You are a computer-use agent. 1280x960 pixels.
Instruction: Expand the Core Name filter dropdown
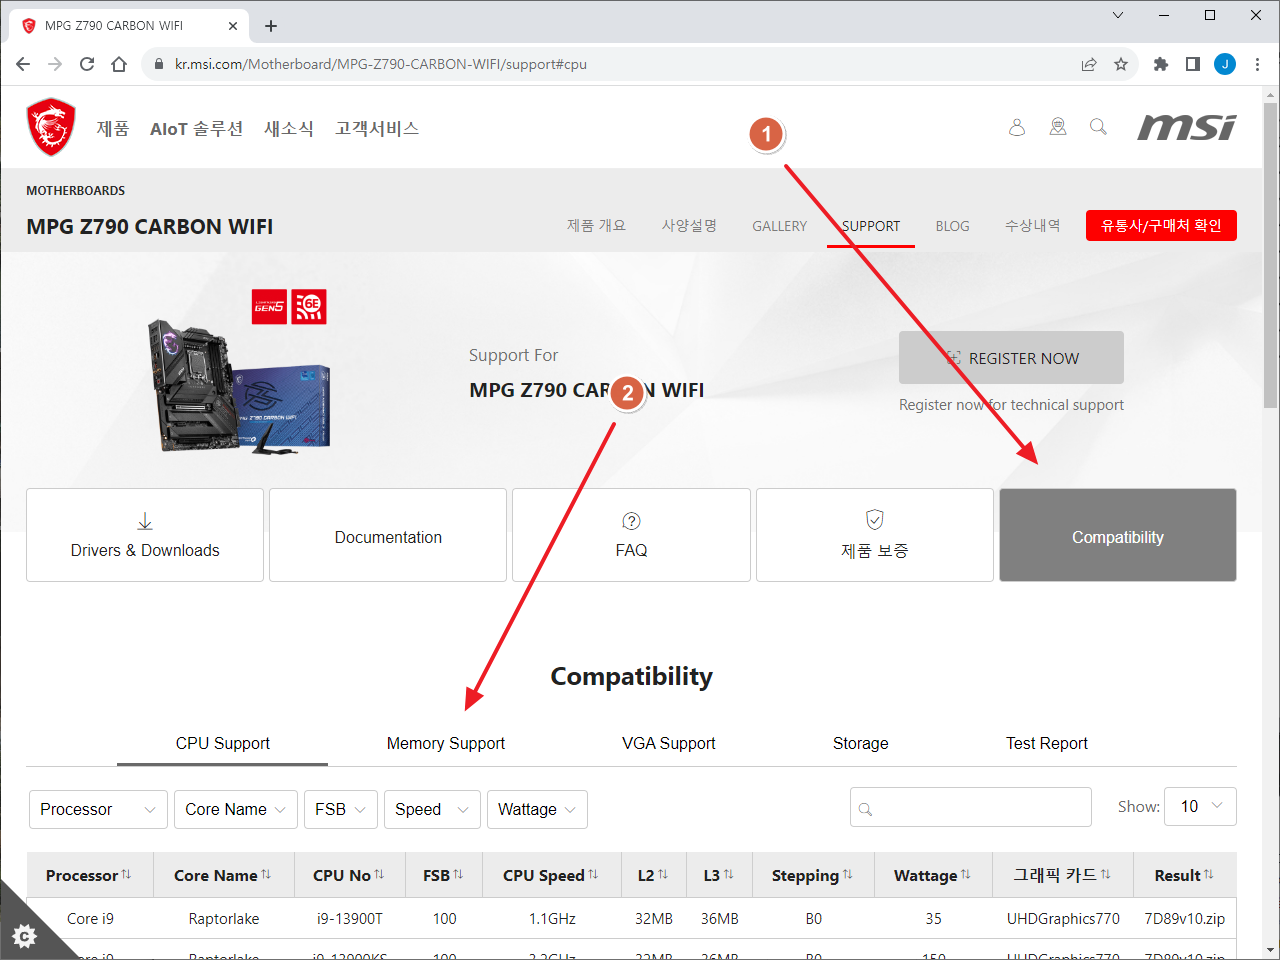236,809
